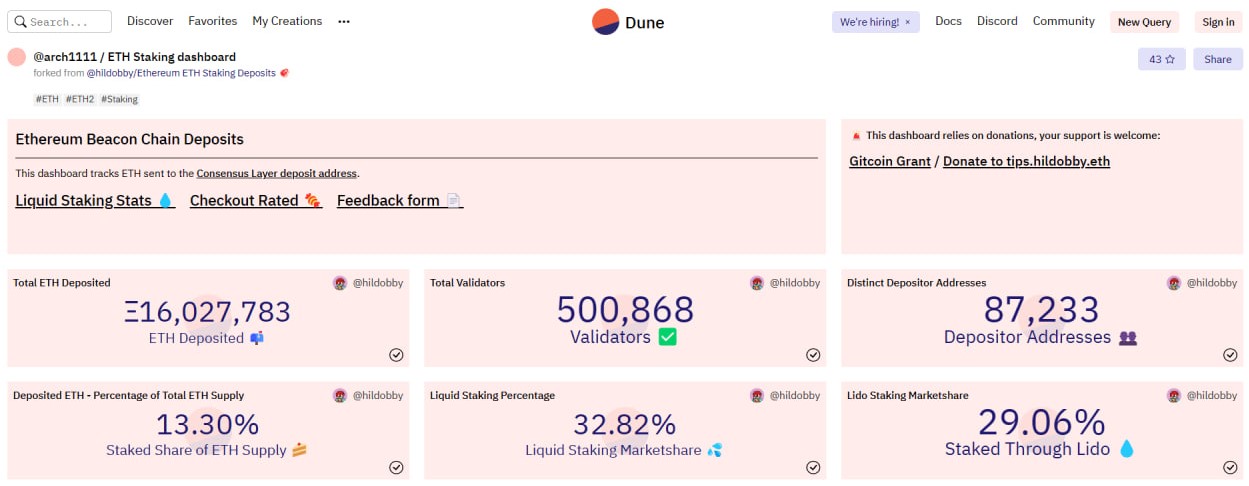
Task: Click the 32.82% liquid staking value
Action: 624,425
